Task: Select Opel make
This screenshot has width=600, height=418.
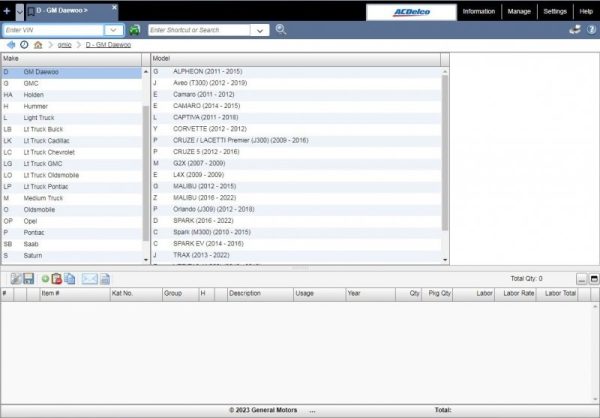Action: (72, 221)
